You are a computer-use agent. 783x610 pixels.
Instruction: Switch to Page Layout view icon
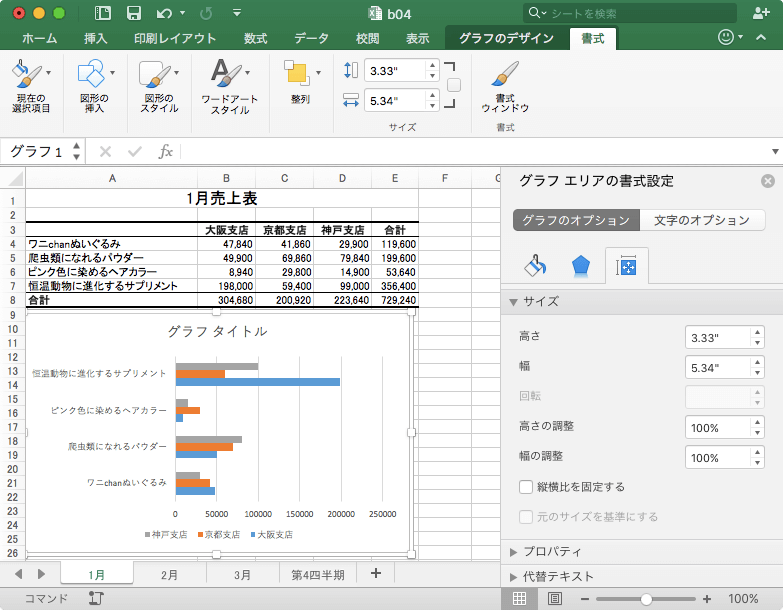tap(555, 598)
